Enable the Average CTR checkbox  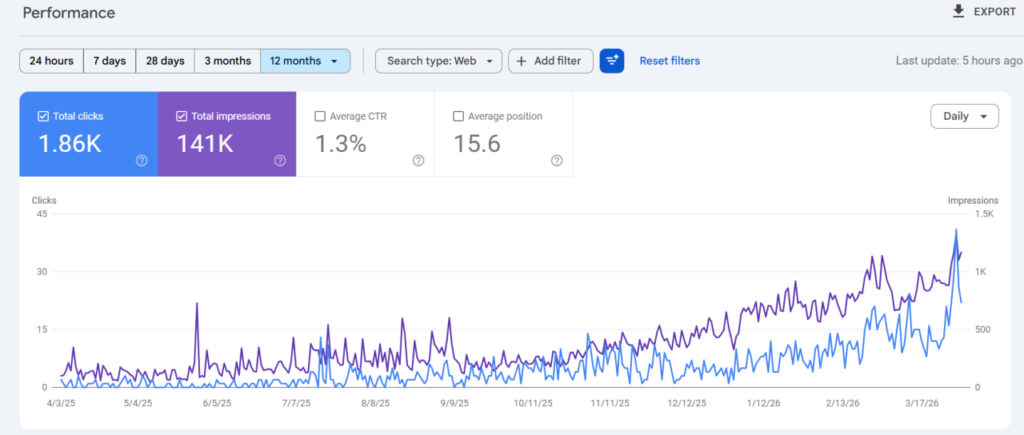coord(320,116)
